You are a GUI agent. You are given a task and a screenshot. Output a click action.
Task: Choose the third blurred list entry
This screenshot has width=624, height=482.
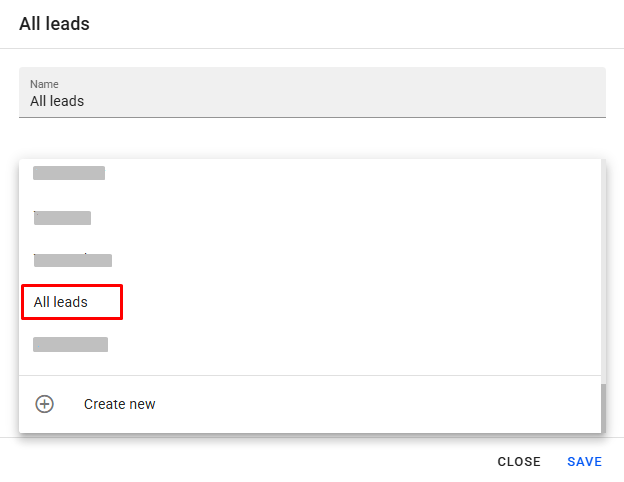pyautogui.click(x=72, y=261)
